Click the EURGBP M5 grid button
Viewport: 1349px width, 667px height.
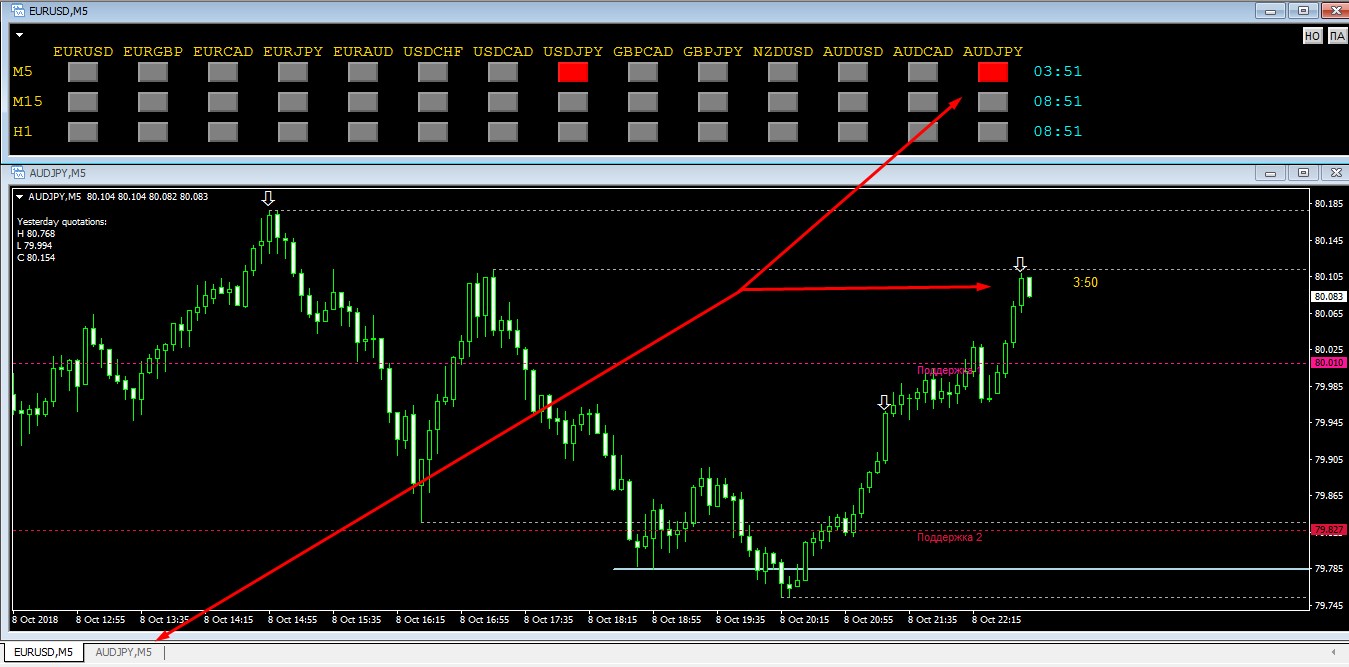pyautogui.click(x=153, y=72)
